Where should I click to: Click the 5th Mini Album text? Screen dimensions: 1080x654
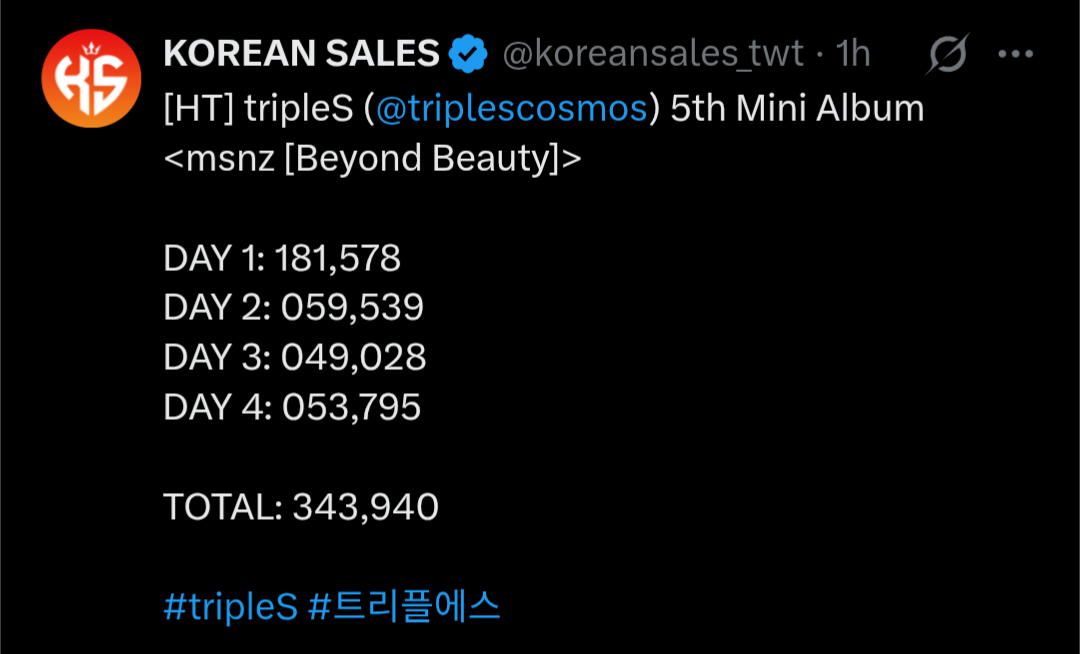pyautogui.click(x=797, y=108)
